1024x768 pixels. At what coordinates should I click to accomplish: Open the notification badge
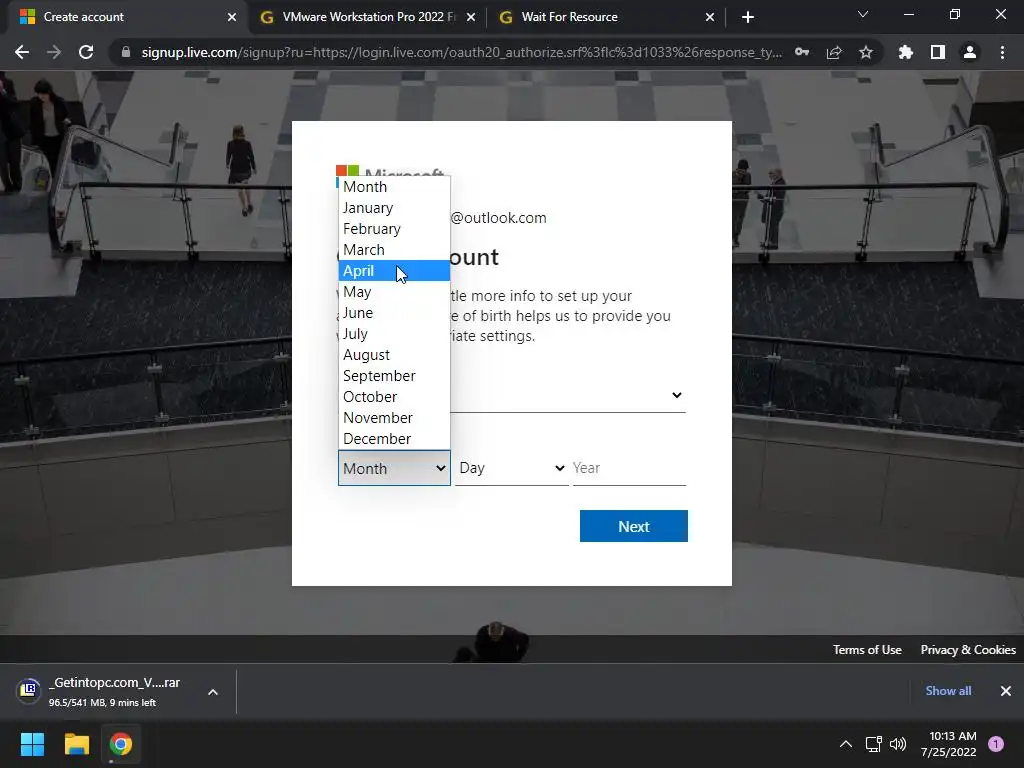point(996,744)
